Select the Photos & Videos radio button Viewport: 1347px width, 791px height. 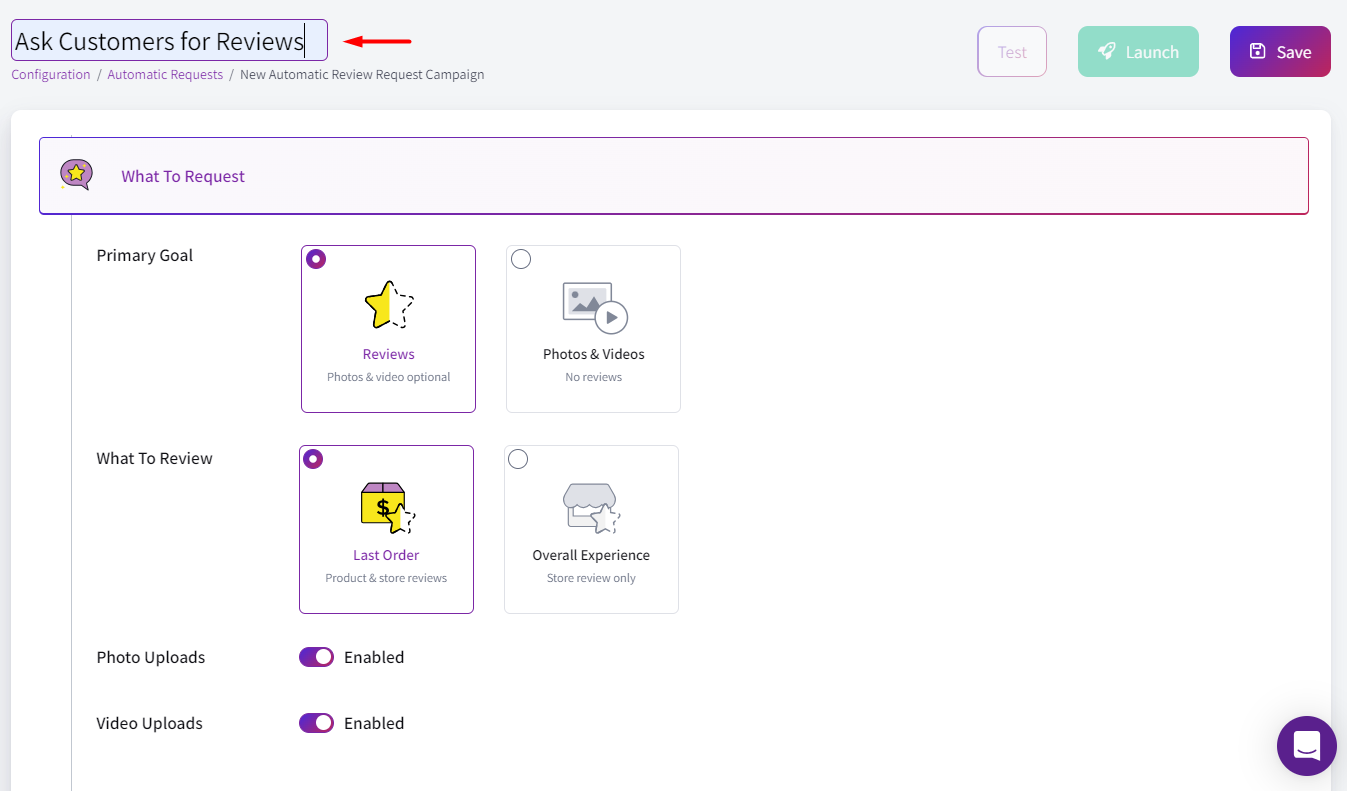click(521, 259)
